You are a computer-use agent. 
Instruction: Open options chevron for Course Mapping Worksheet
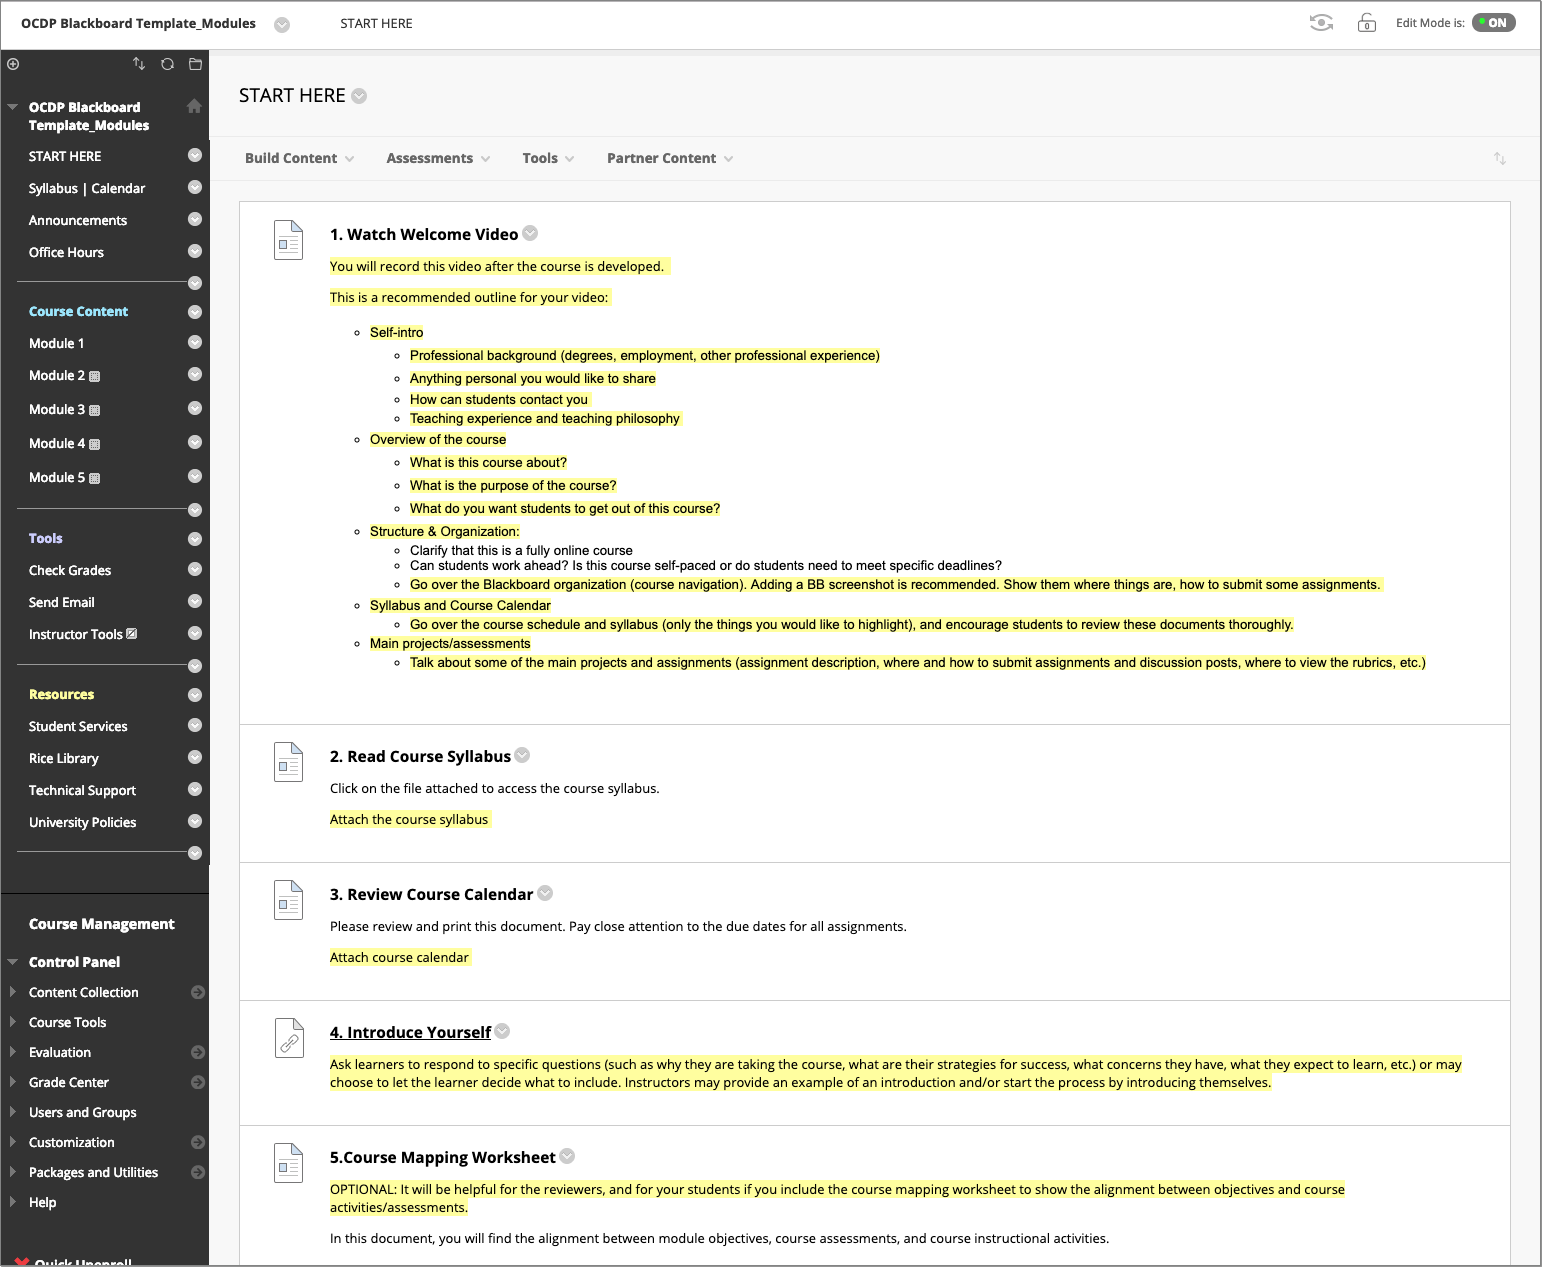tap(567, 1156)
